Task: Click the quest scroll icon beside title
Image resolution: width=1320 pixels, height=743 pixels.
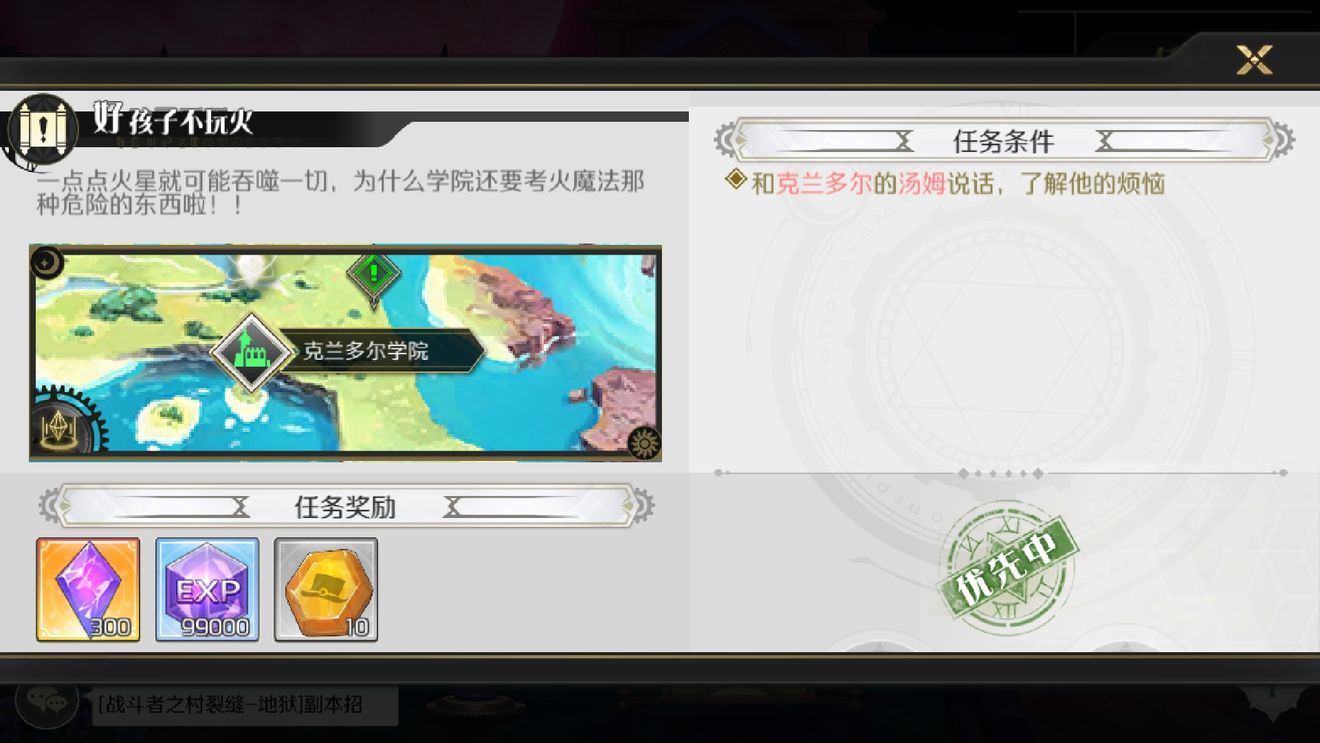Action: (42, 128)
